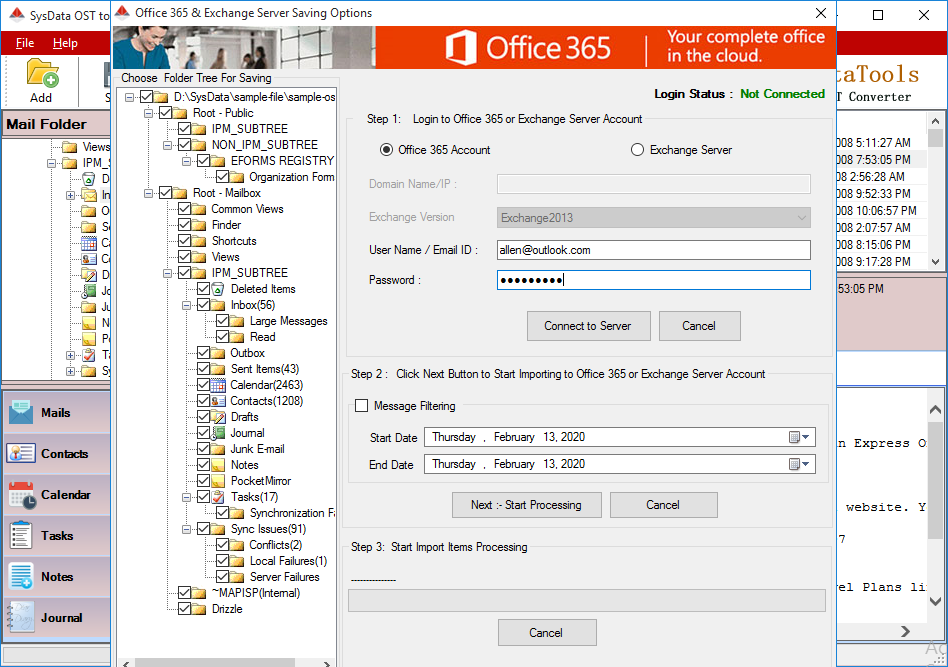Click the Drizzle folder icon
Viewport: 948px width, 667px height.
point(199,609)
